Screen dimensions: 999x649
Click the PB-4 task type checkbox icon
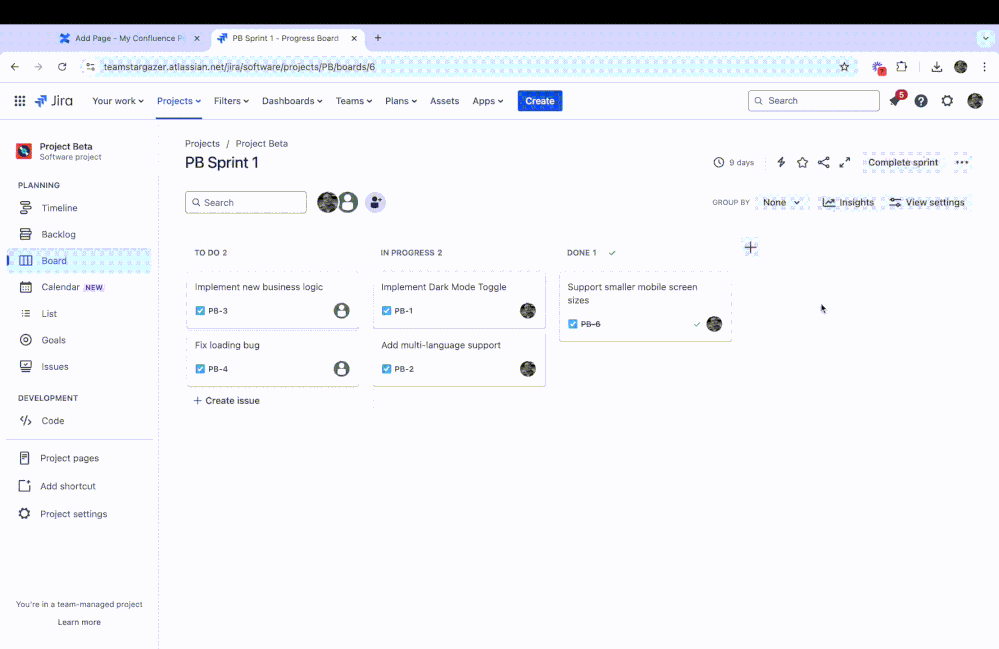[x=200, y=369]
